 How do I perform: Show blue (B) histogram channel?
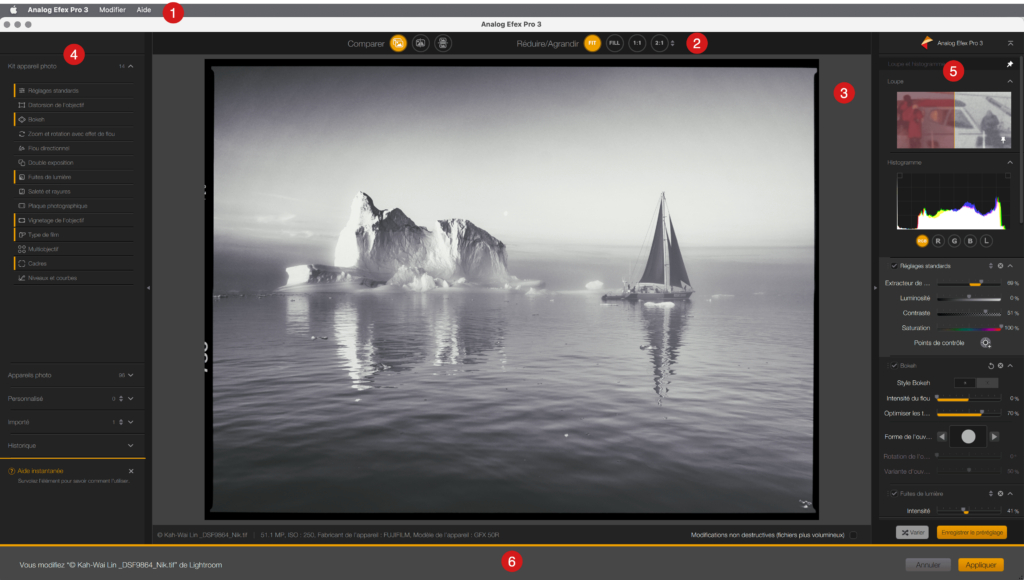[970, 241]
